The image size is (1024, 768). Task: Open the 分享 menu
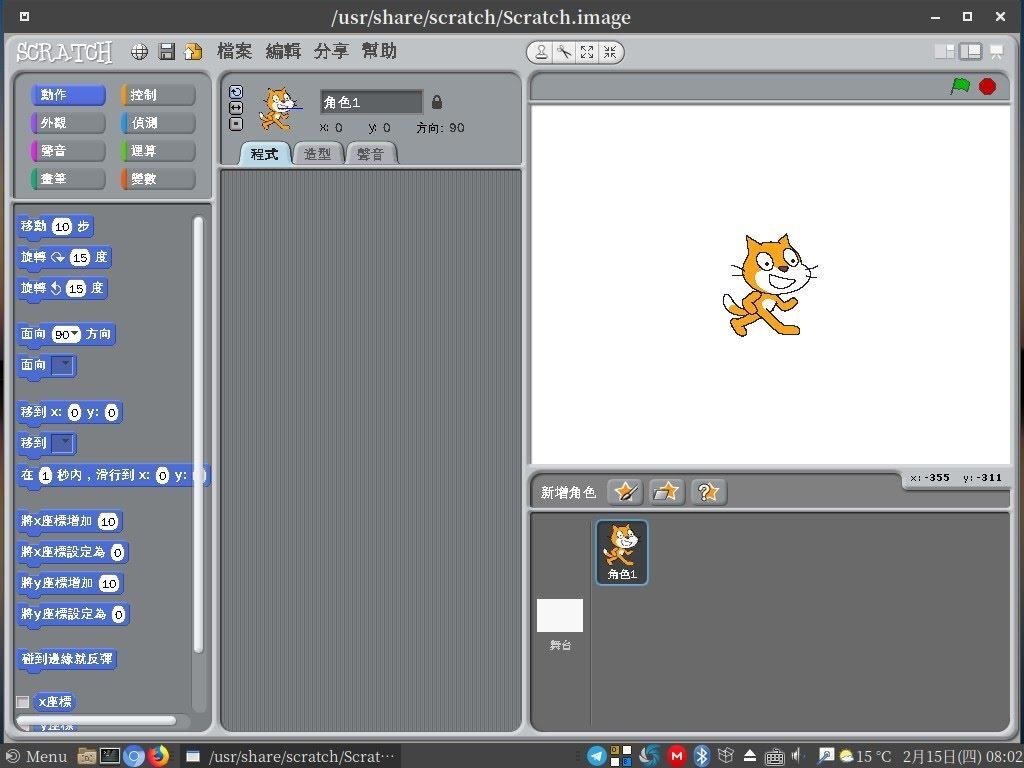331,51
